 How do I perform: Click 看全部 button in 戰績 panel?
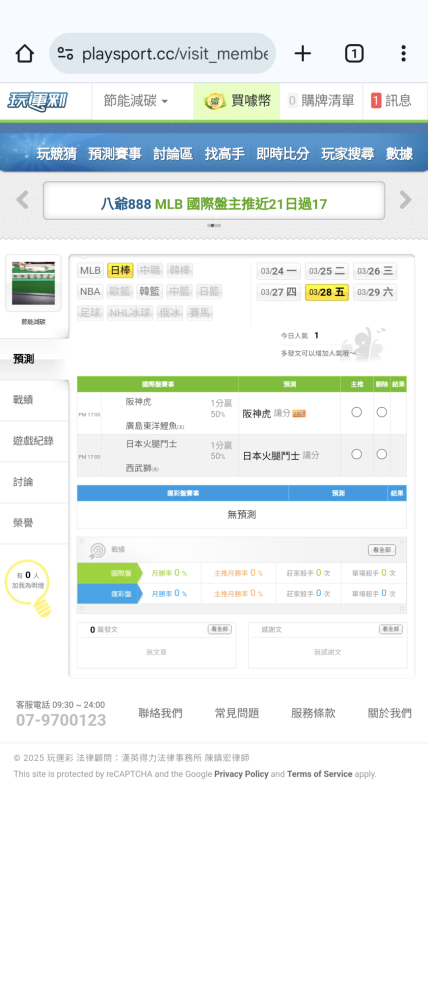tap(381, 550)
